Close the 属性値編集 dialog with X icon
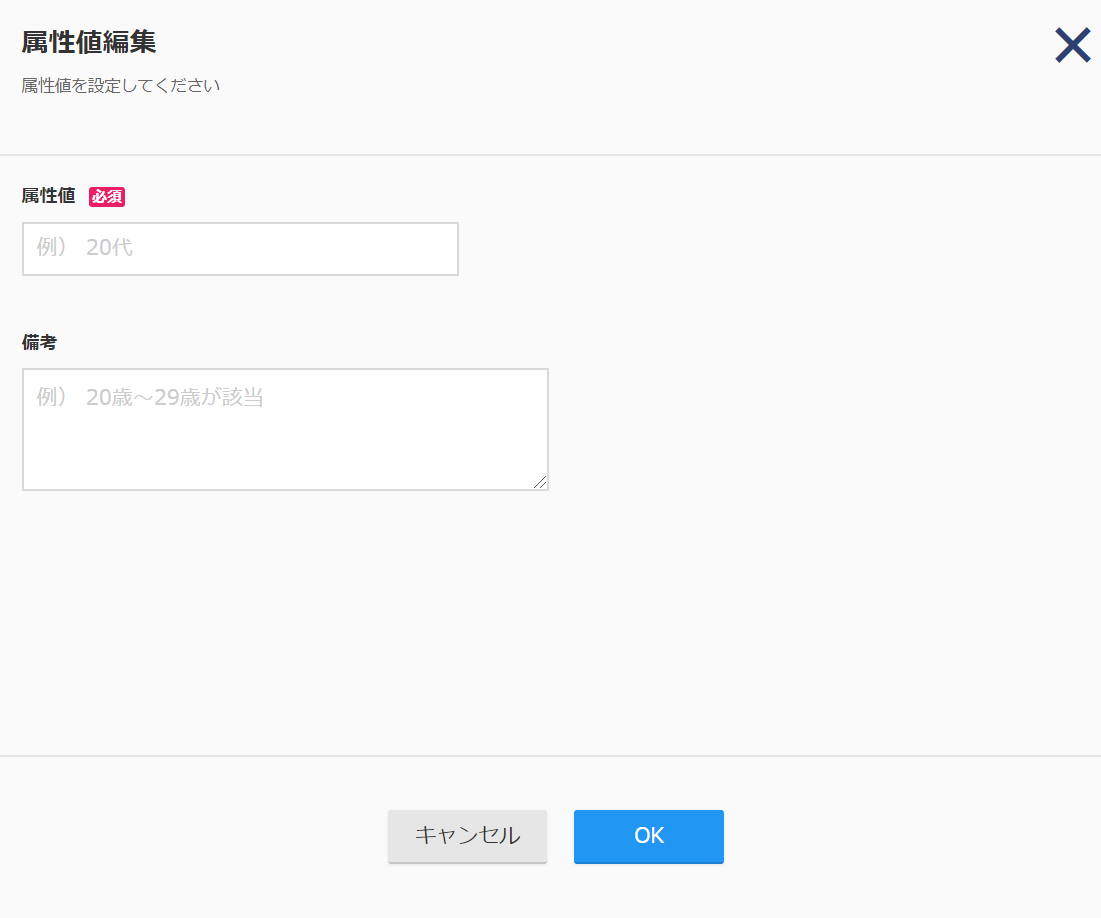The width and height of the screenshot is (1101, 918). (x=1072, y=45)
